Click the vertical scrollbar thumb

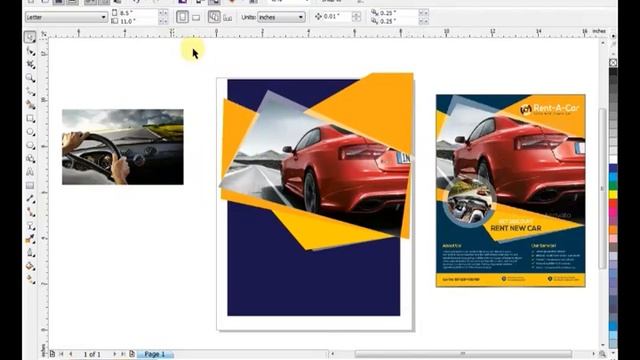(x=602, y=189)
